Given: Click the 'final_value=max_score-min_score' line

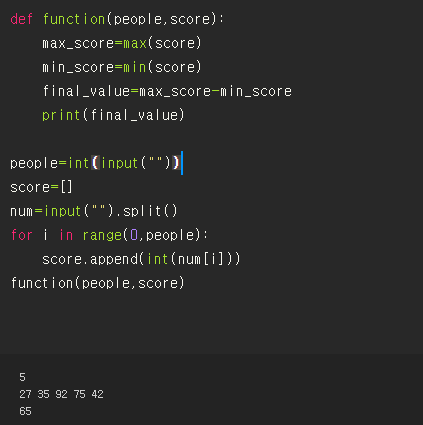Looking at the screenshot, I should click(x=167, y=91).
